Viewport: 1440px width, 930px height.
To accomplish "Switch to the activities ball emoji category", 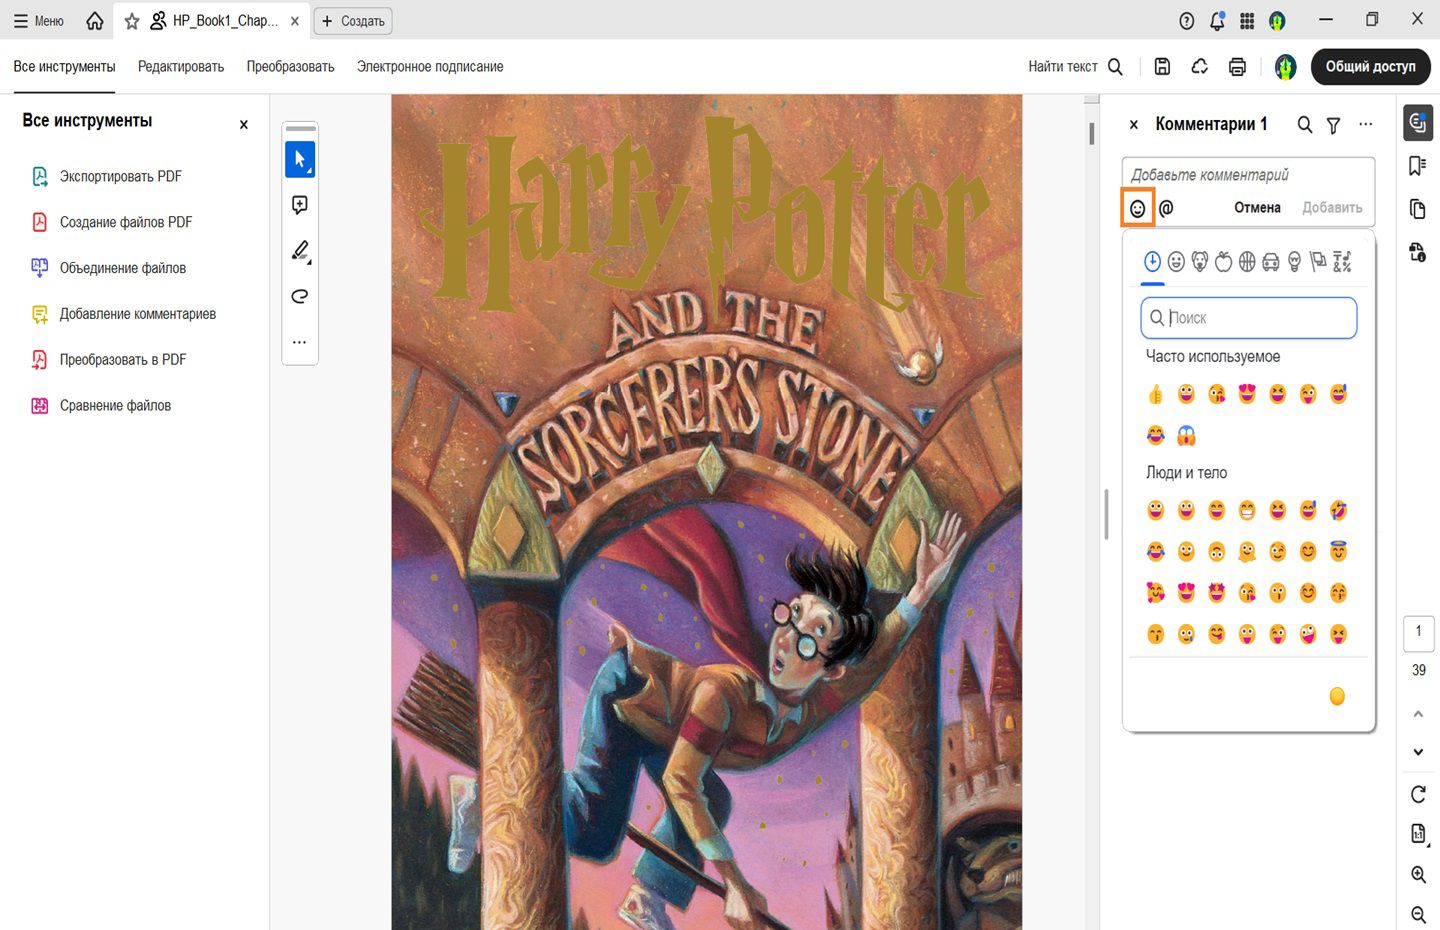I will tap(1247, 262).
